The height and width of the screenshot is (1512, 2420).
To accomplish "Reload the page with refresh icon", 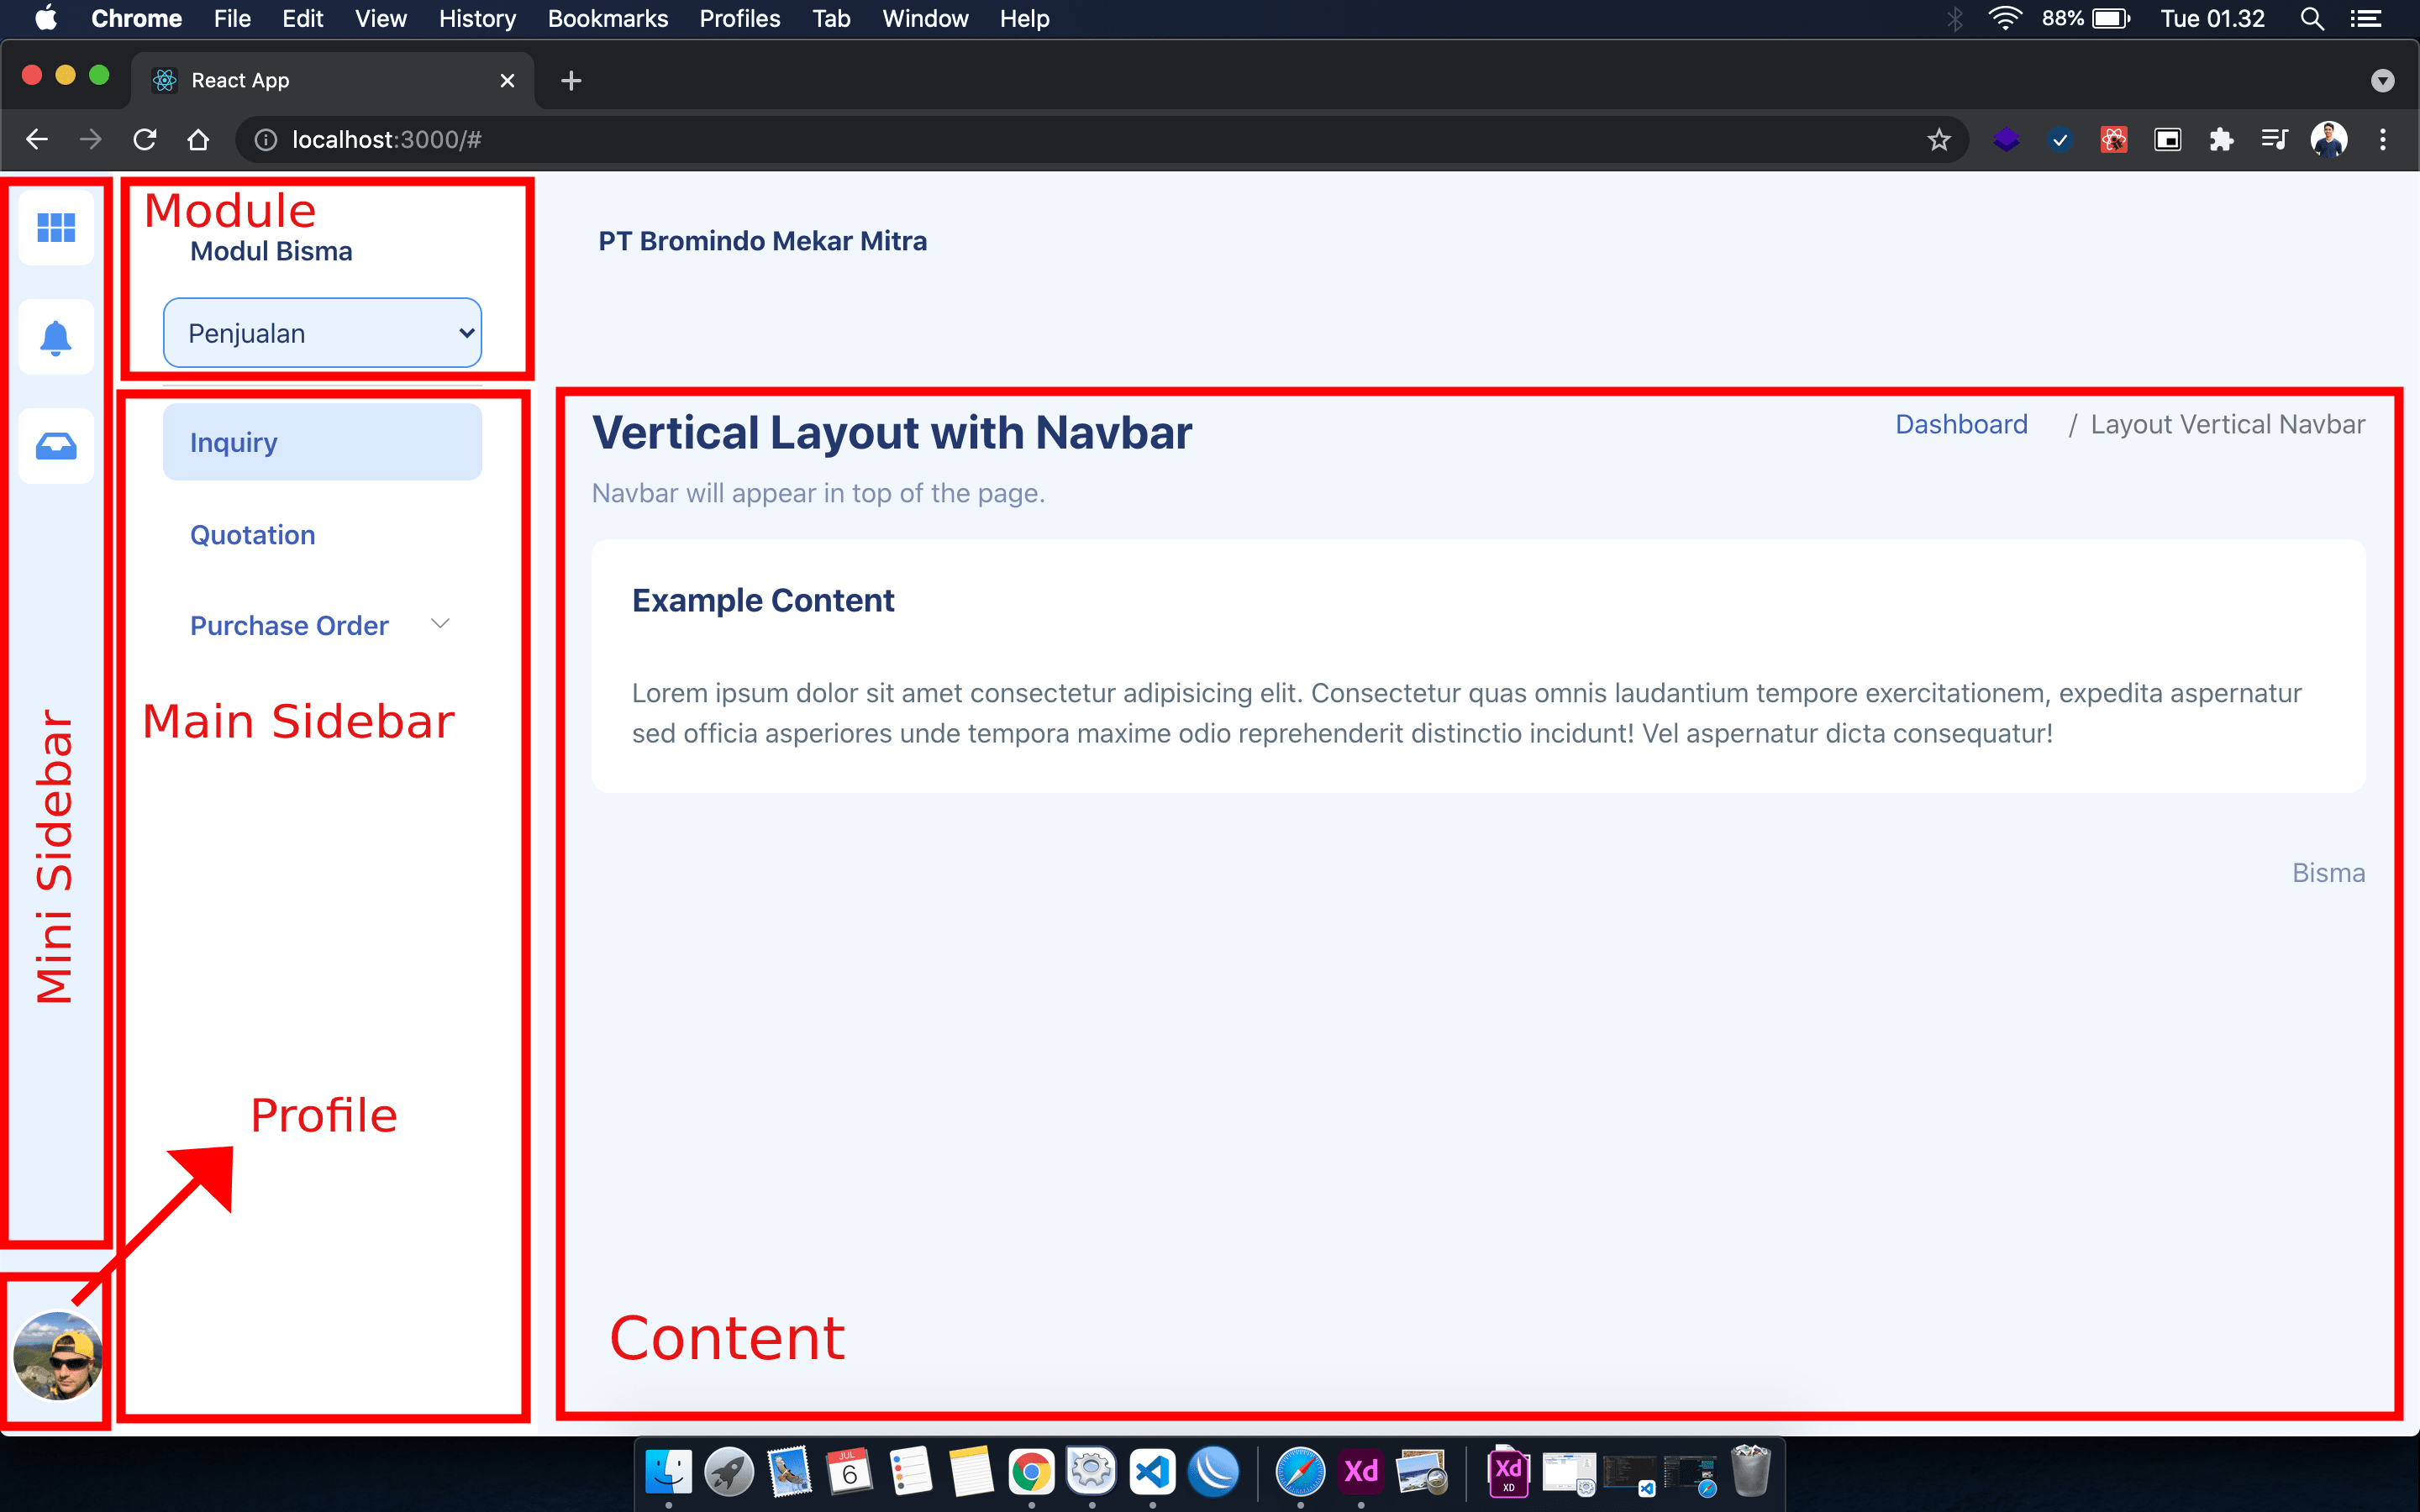I will tap(145, 140).
